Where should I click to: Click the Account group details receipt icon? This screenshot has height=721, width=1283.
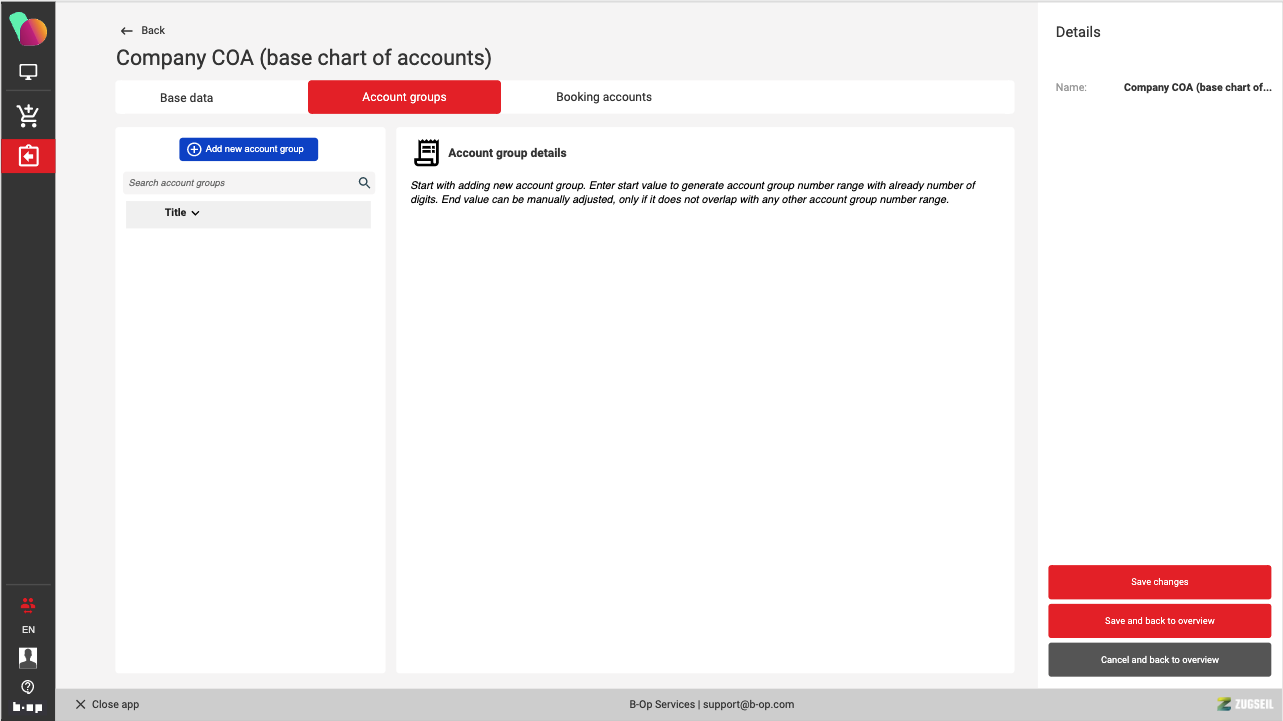click(x=427, y=153)
